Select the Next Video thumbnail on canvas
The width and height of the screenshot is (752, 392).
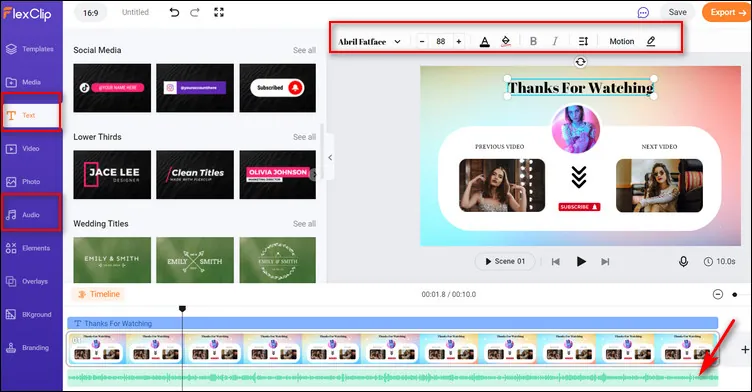pyautogui.click(x=659, y=185)
